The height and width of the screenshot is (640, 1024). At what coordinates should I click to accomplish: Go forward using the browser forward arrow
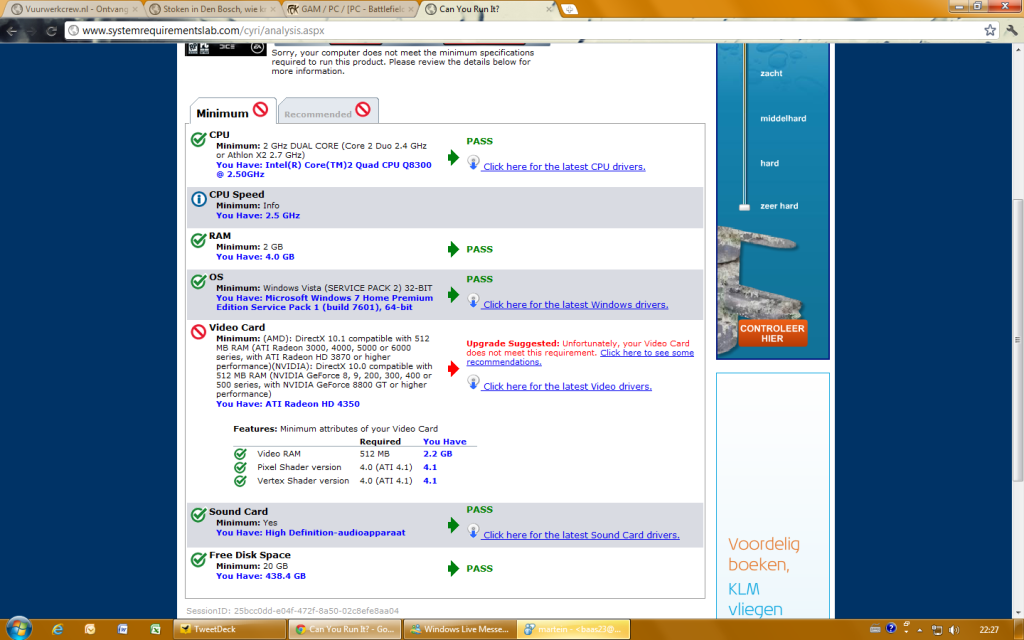(x=31, y=31)
